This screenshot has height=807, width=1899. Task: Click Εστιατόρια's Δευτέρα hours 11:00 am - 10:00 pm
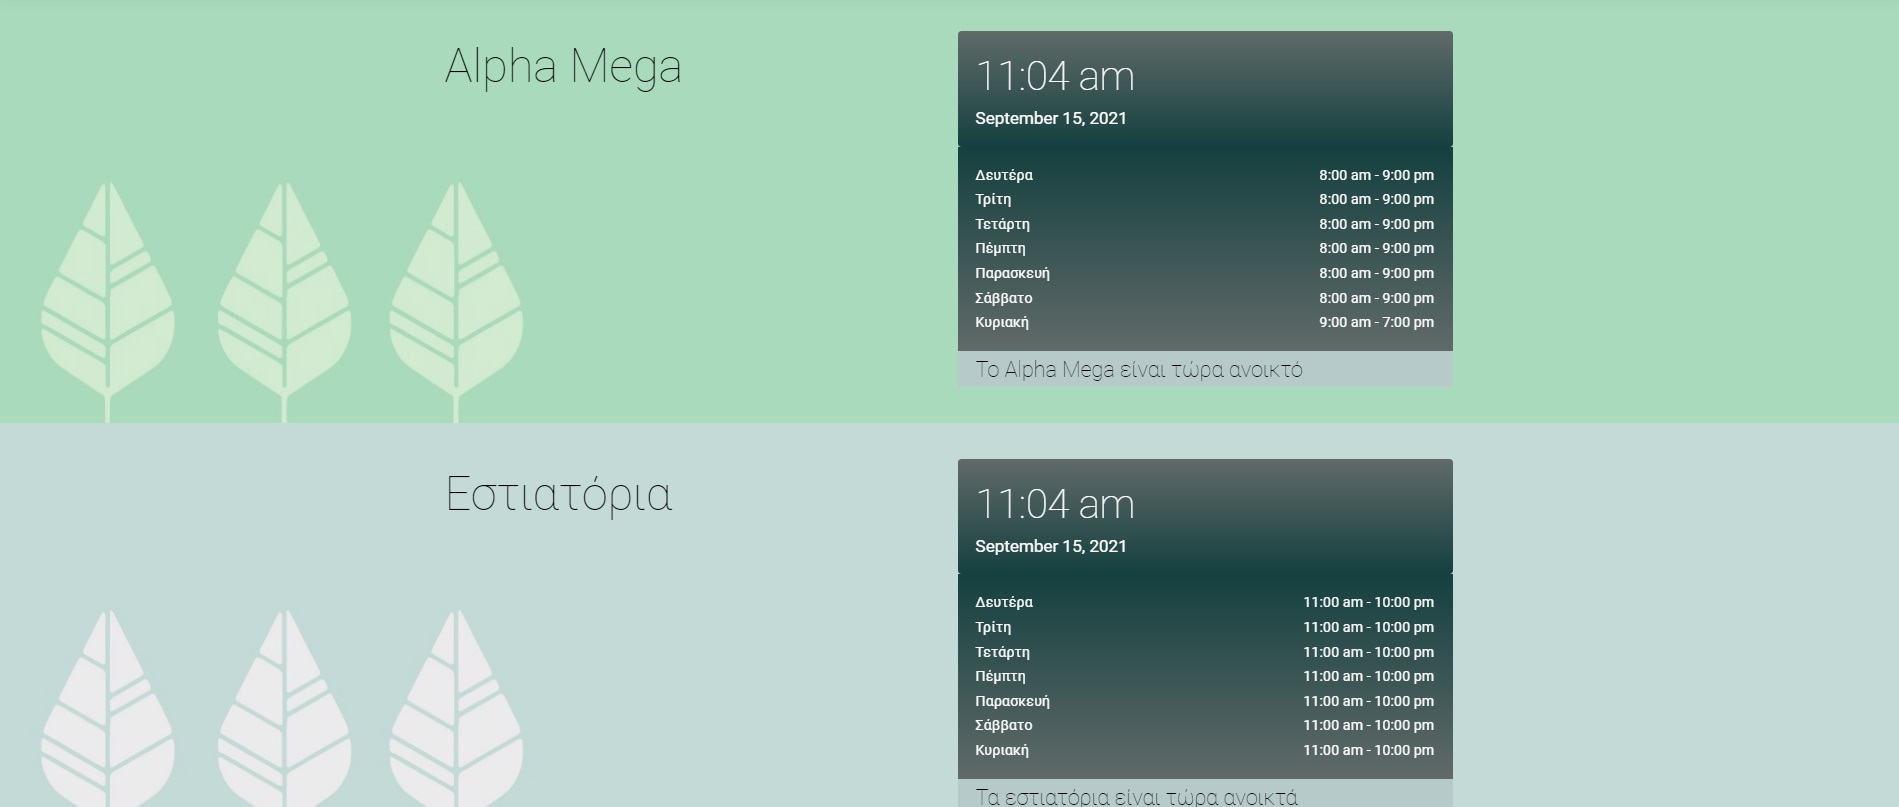point(1368,602)
